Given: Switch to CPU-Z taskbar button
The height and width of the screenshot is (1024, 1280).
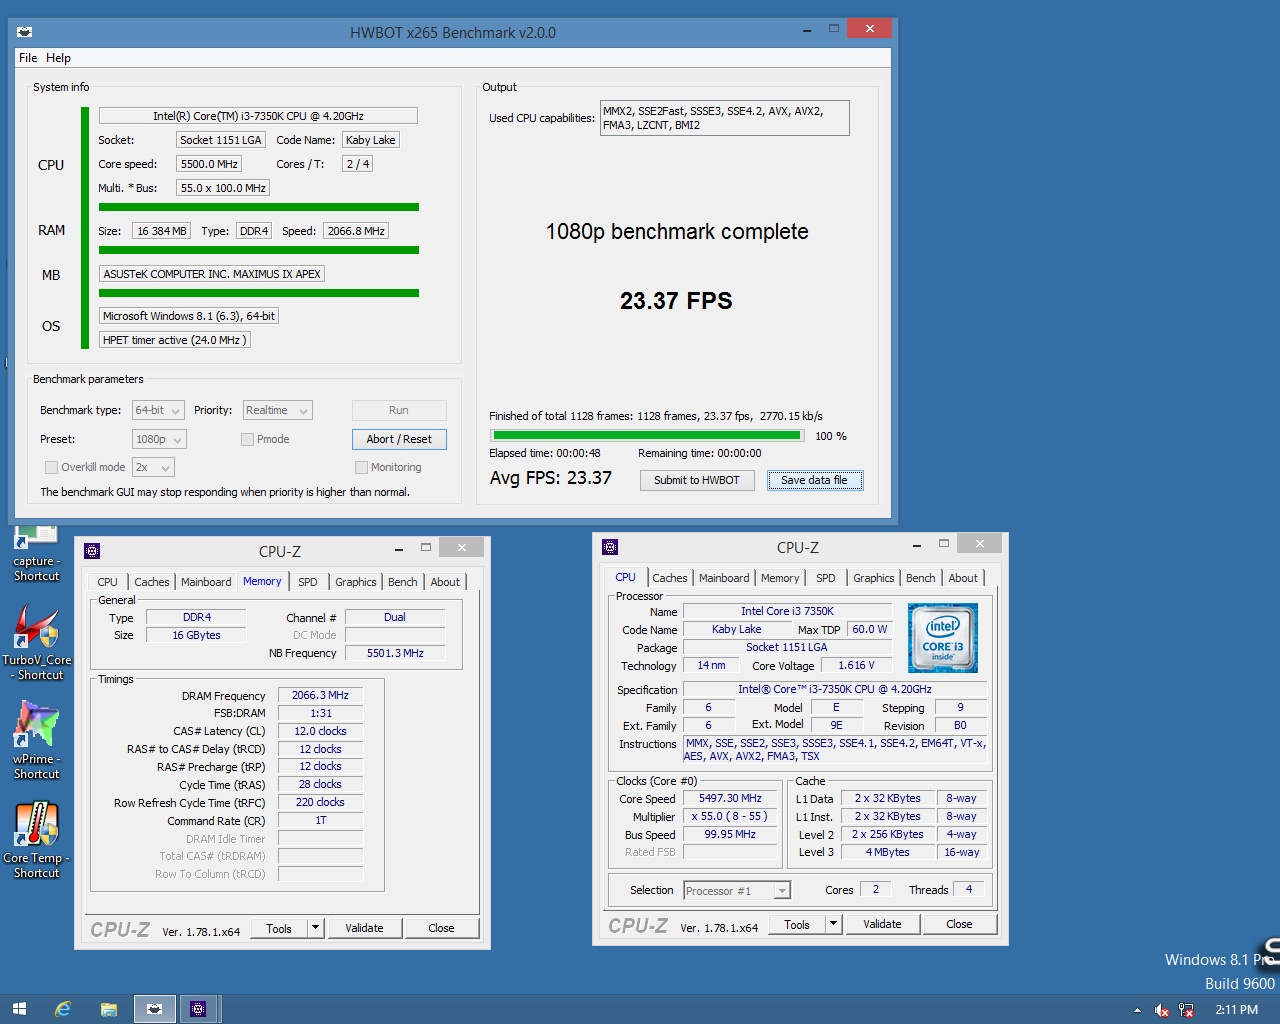Looking at the screenshot, I should [x=198, y=1009].
